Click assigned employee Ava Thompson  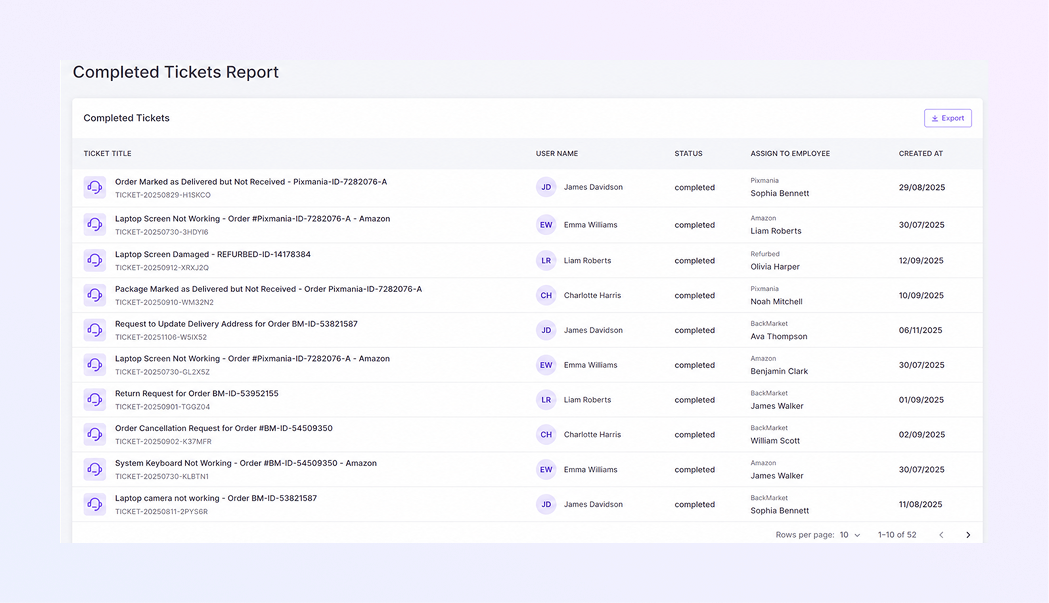[x=779, y=336]
